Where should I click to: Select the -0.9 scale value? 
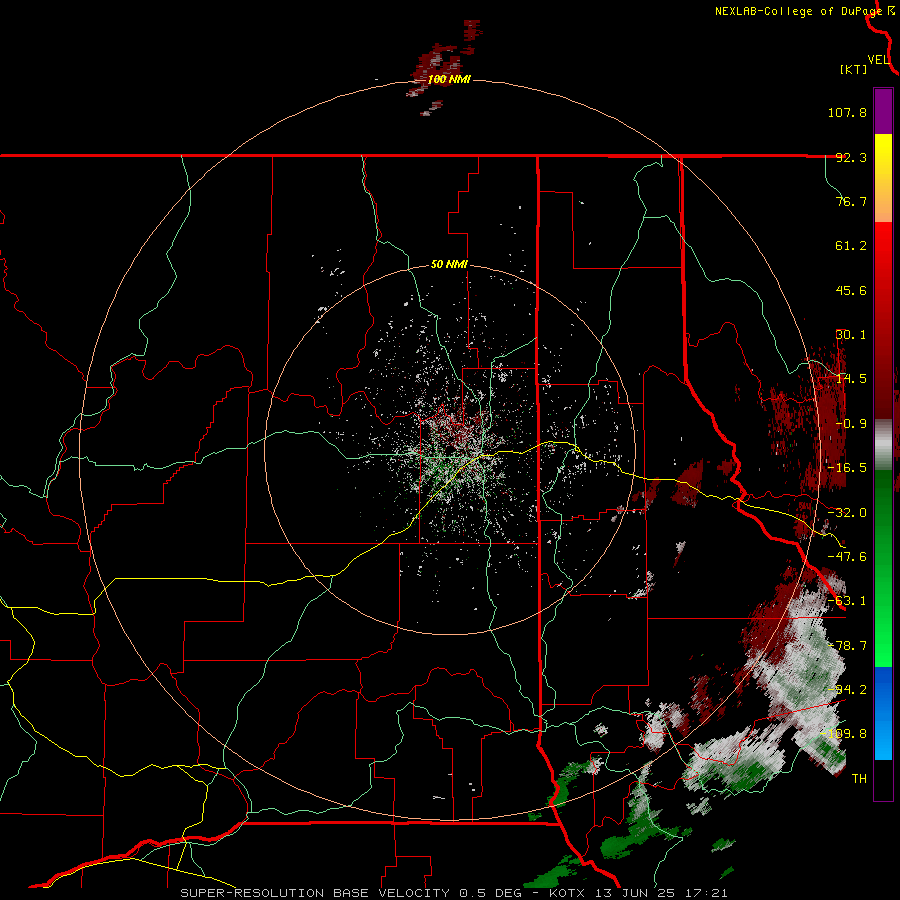[851, 424]
